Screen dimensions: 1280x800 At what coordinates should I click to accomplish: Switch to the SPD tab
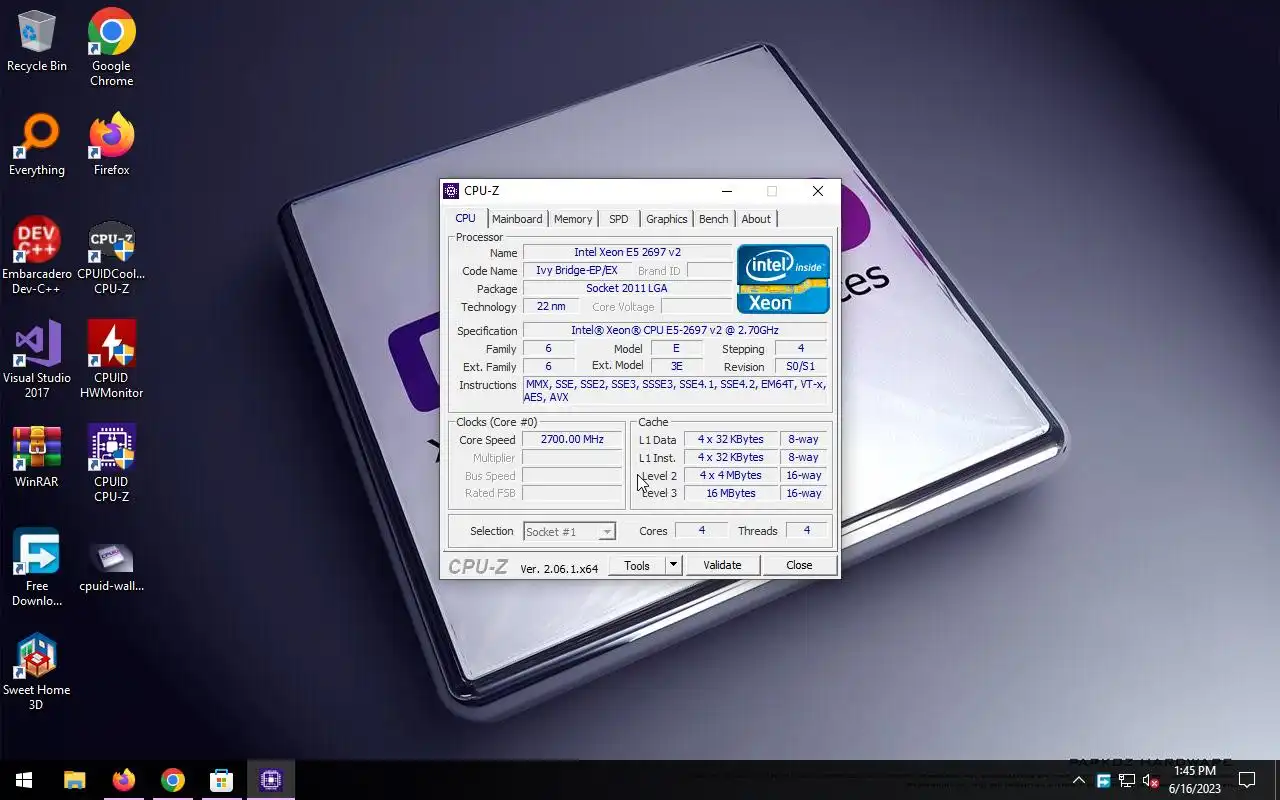[x=619, y=219]
